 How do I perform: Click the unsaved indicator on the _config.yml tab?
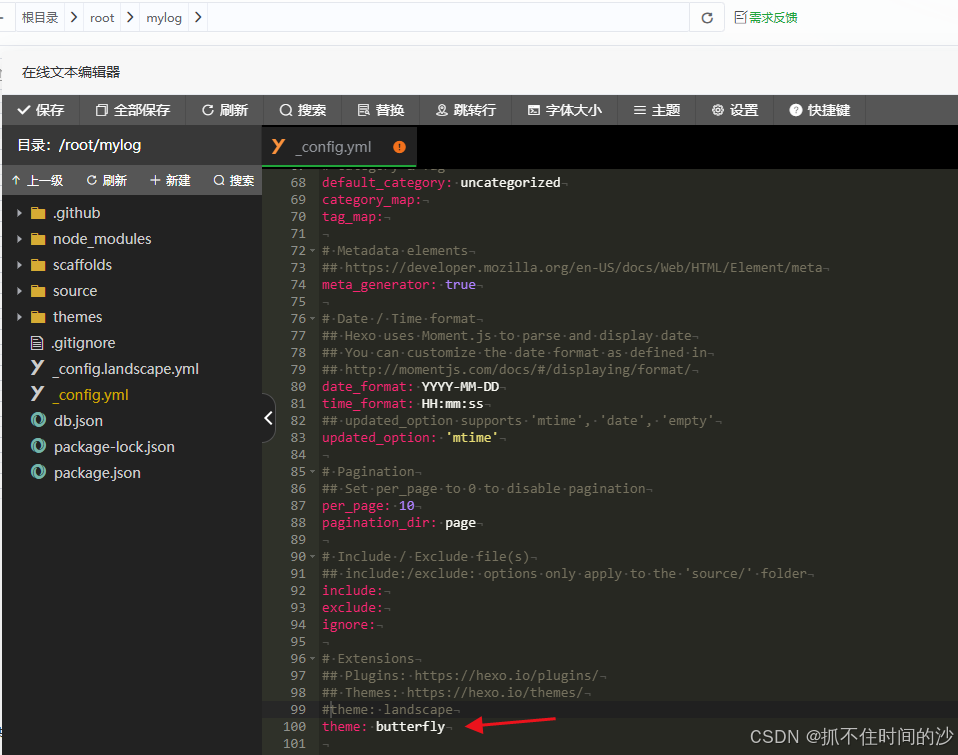[400, 147]
